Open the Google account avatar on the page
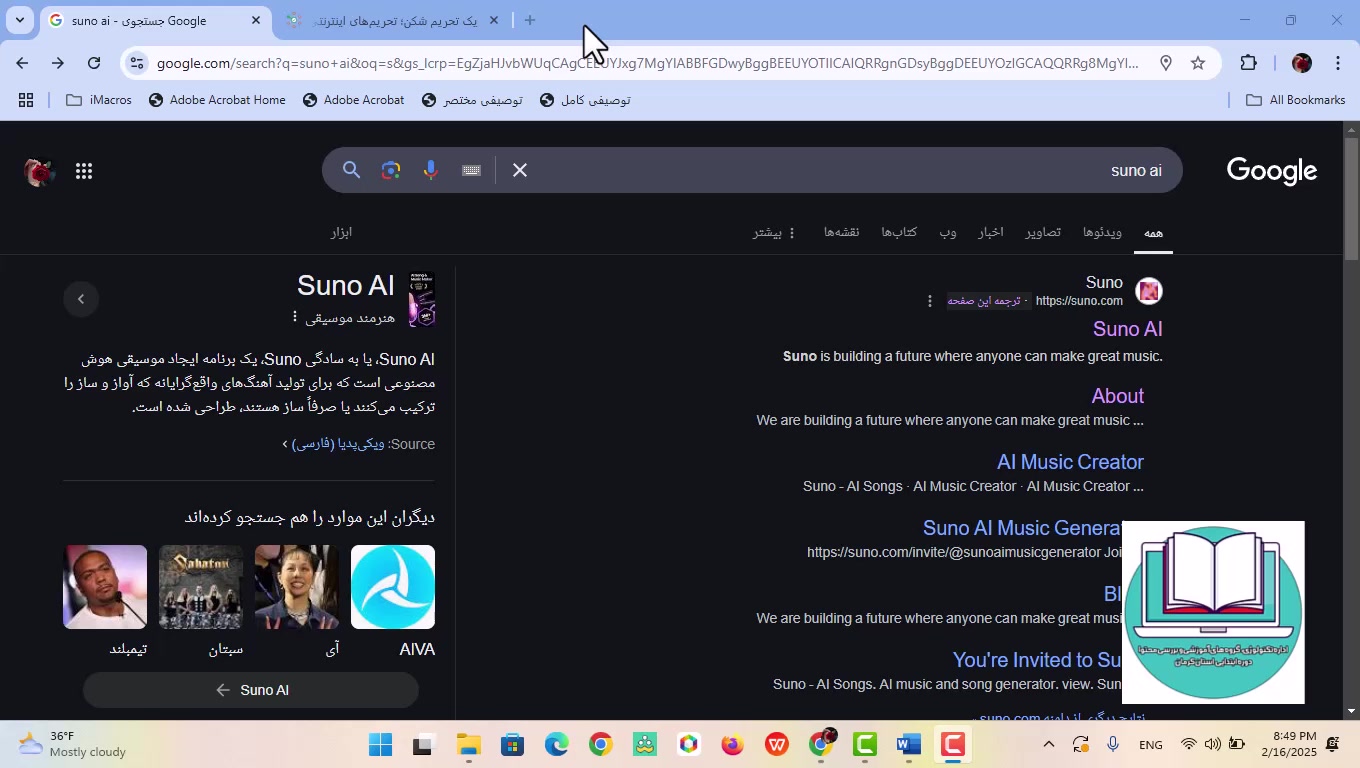Image resolution: width=1360 pixels, height=768 pixels. coord(39,172)
